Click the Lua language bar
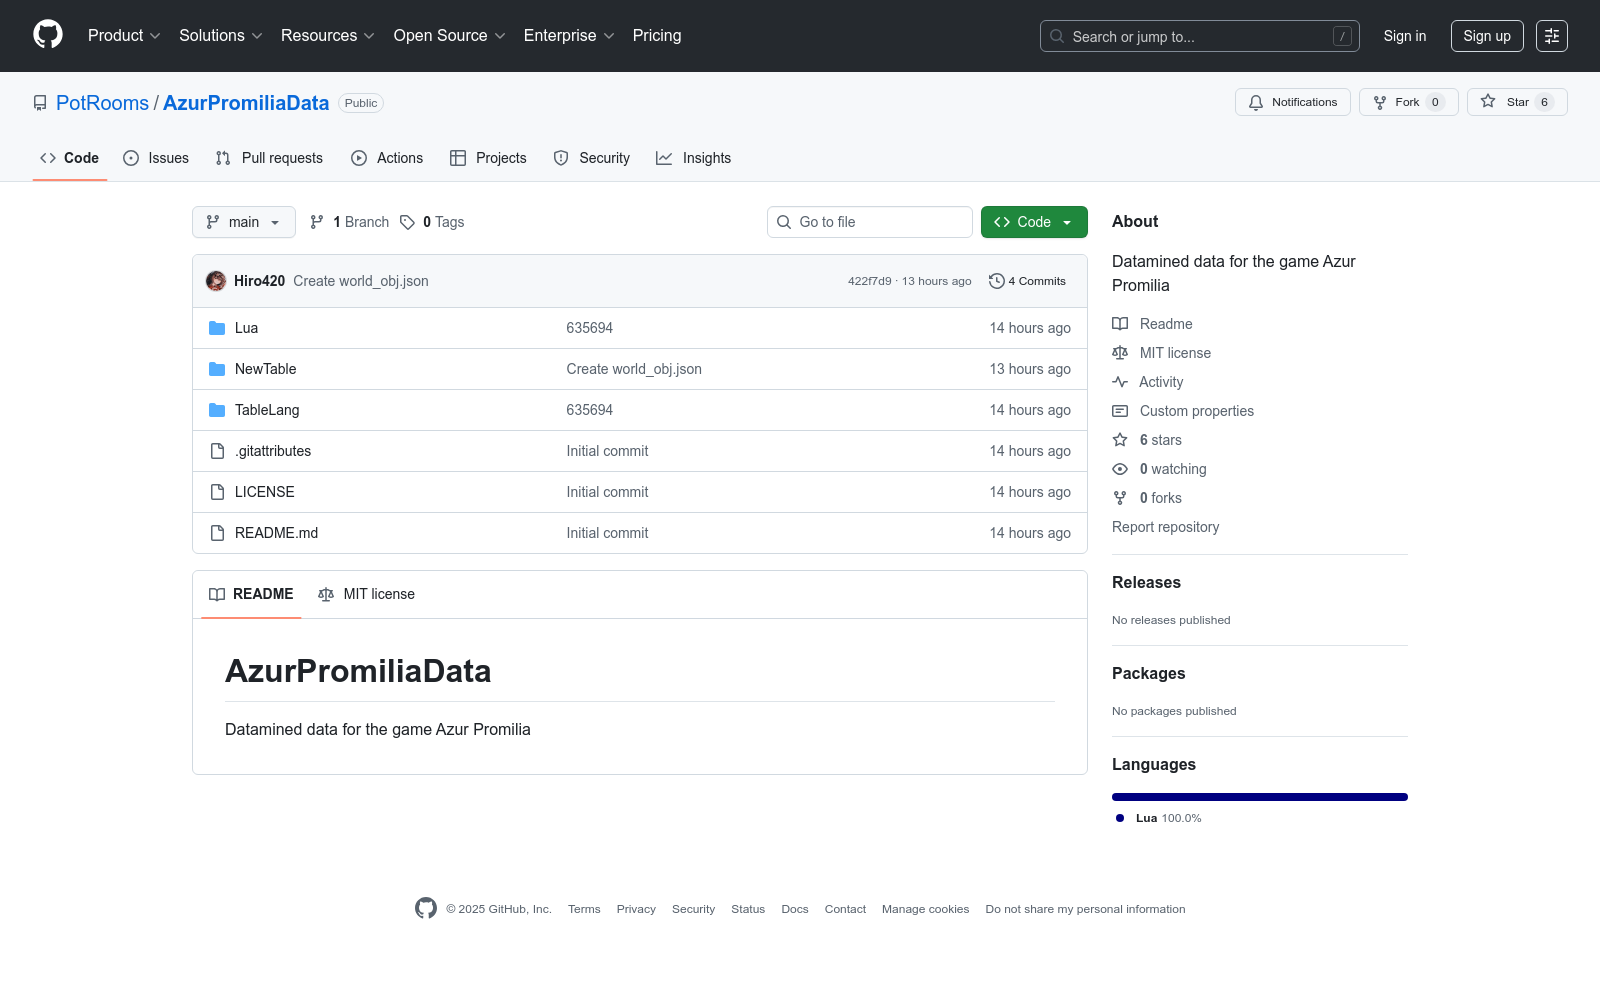 [1260, 797]
